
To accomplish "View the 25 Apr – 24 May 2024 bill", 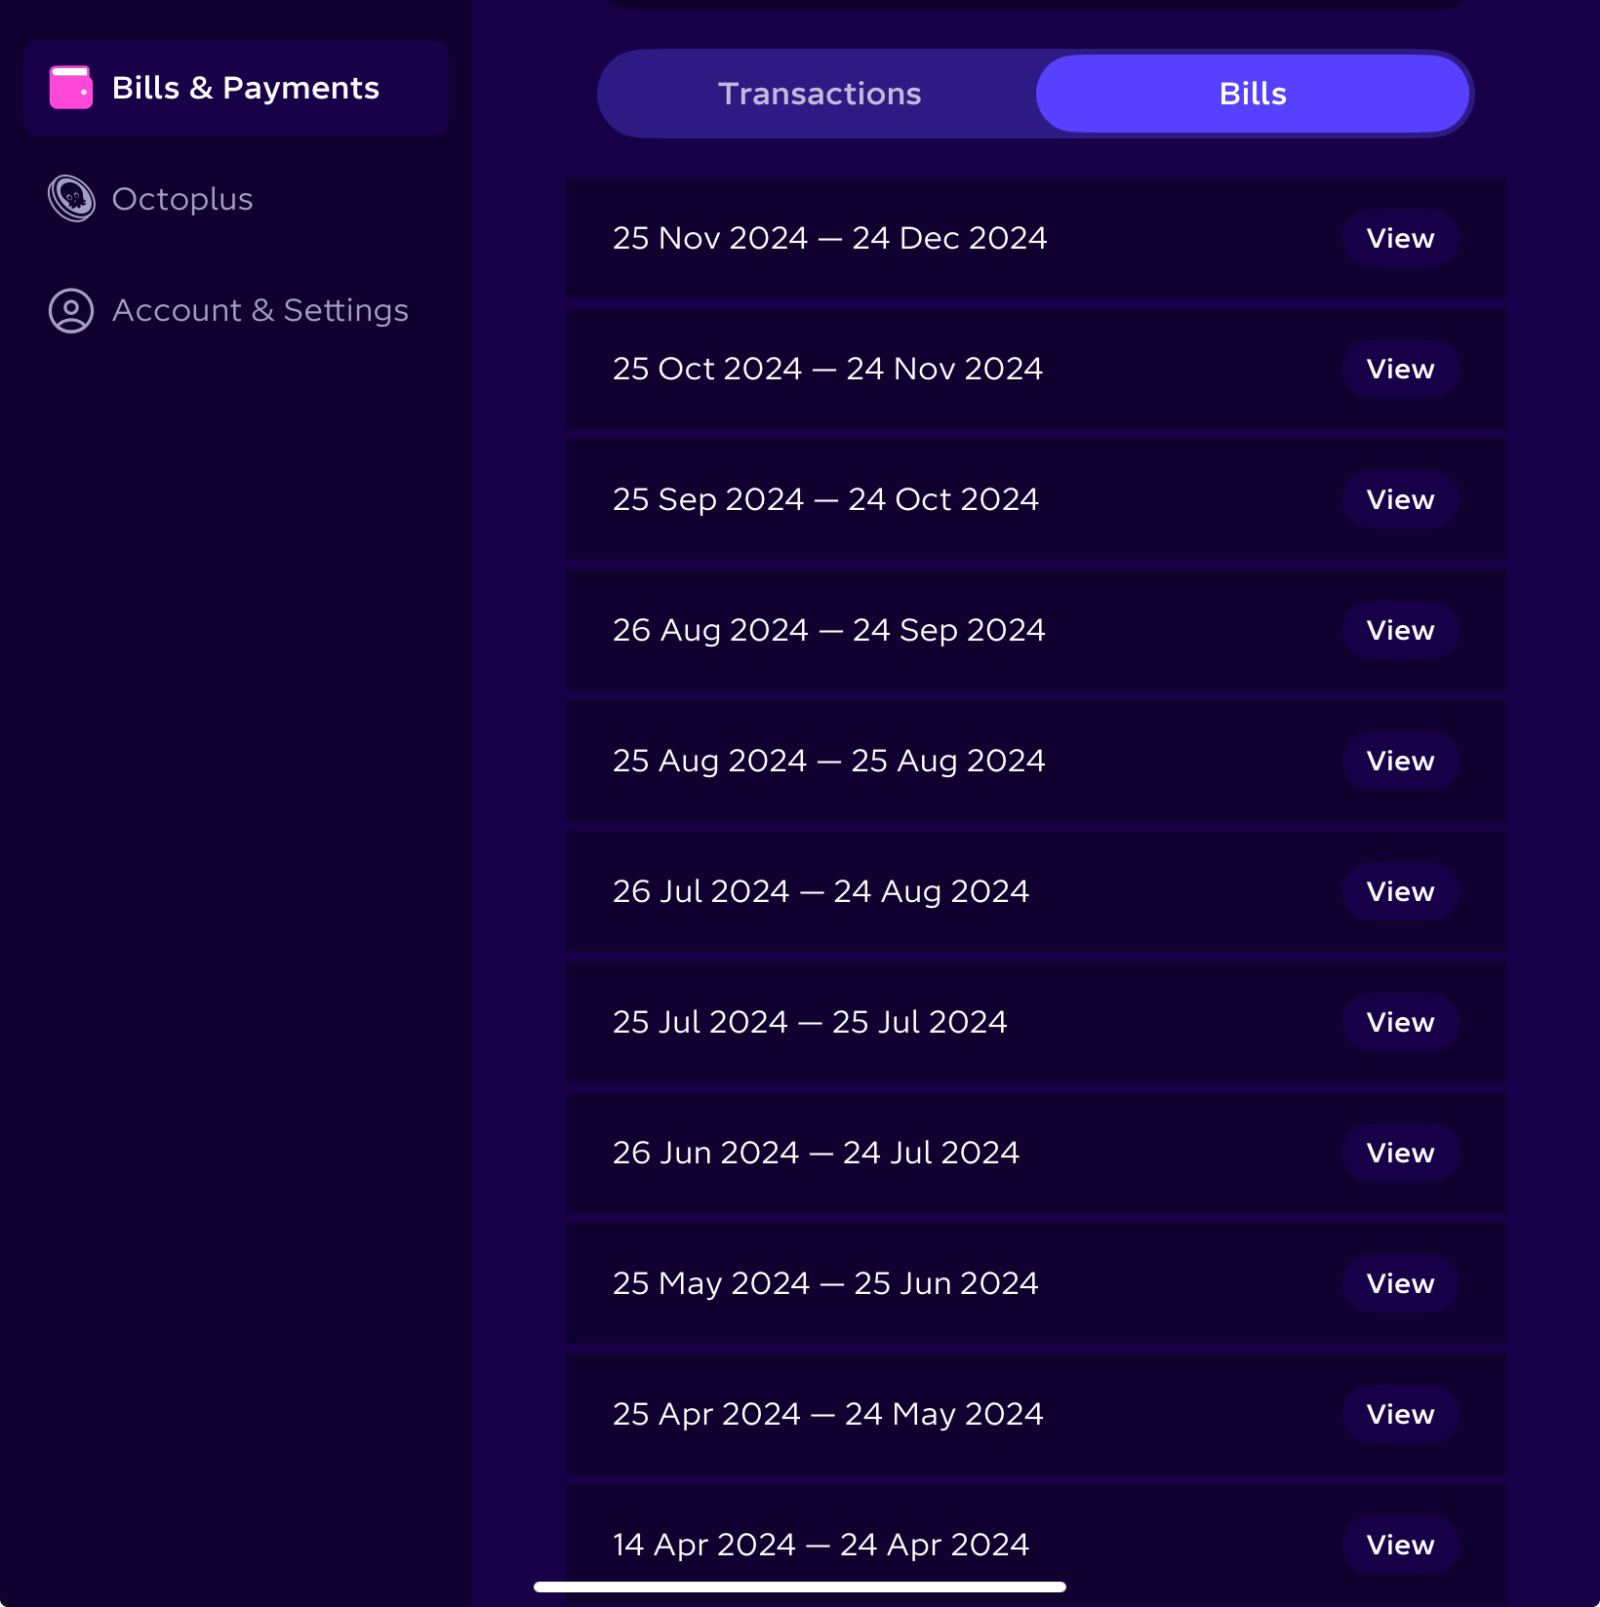I will click(x=1400, y=1415).
